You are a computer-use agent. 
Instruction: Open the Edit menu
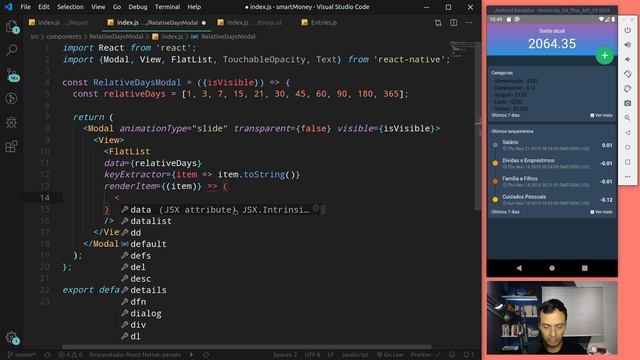[44, 7]
